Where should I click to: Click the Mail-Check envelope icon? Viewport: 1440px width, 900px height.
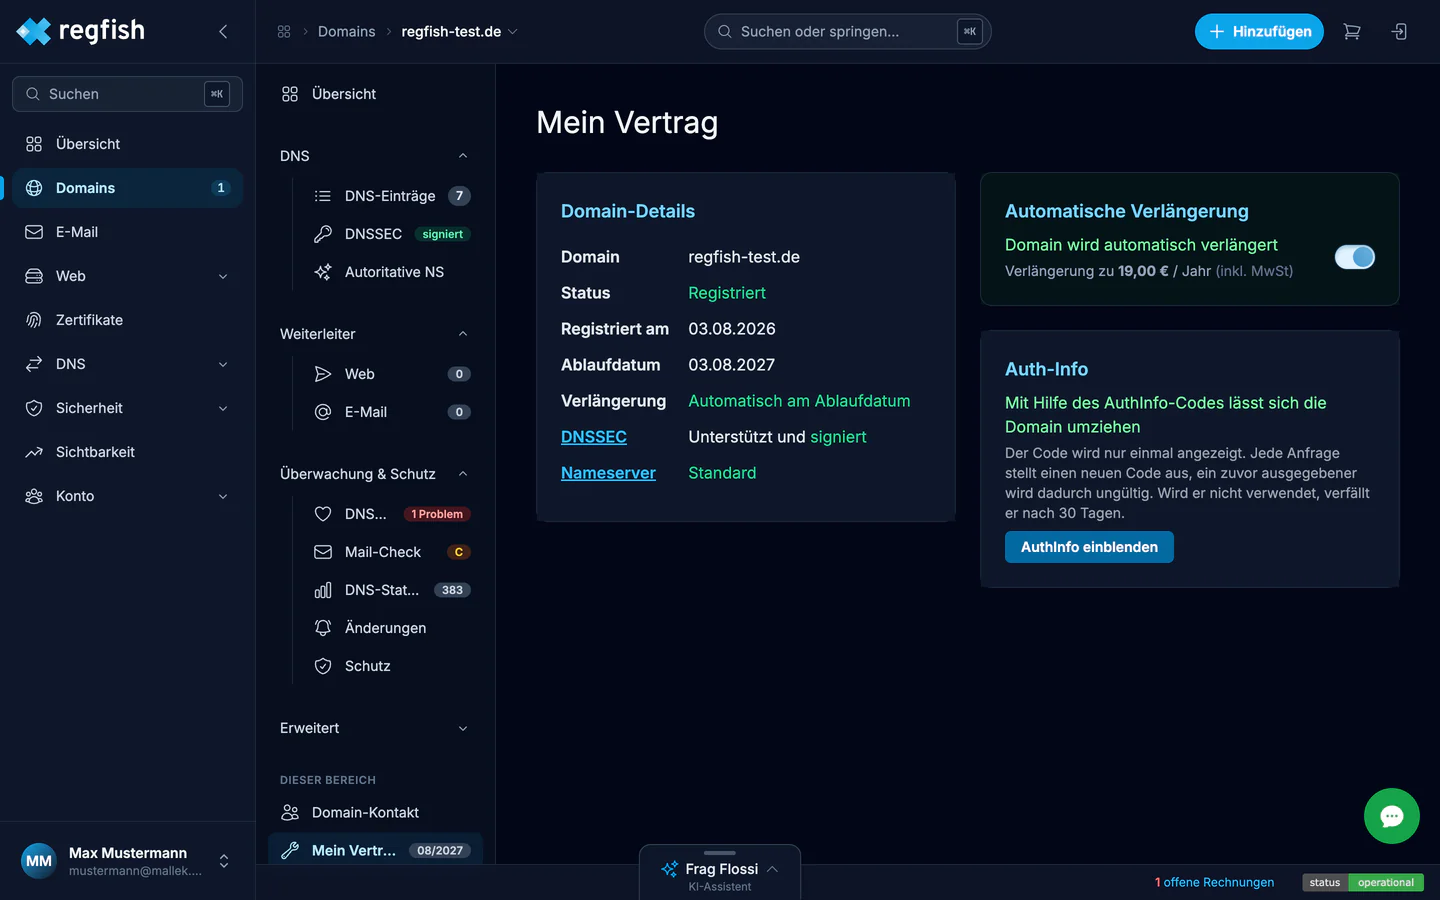(x=323, y=552)
